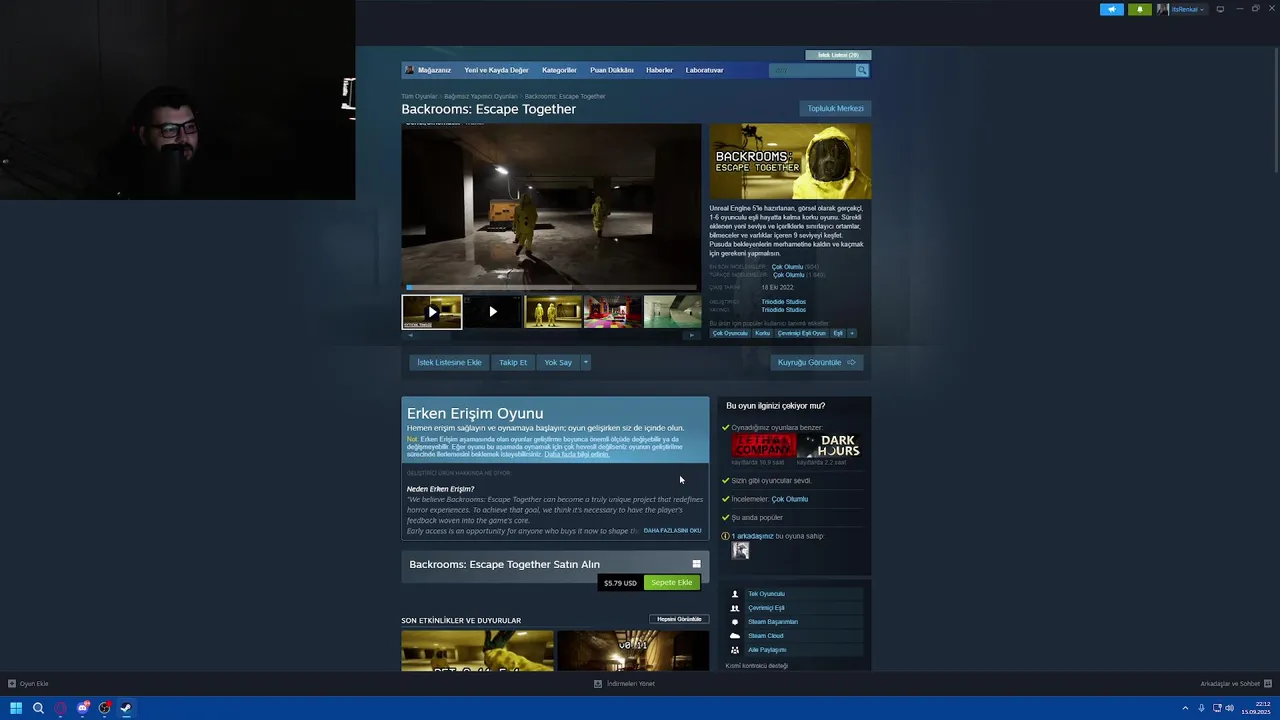This screenshot has height=720, width=1280.
Task: Open the green notifications bell
Action: [x=1140, y=9]
